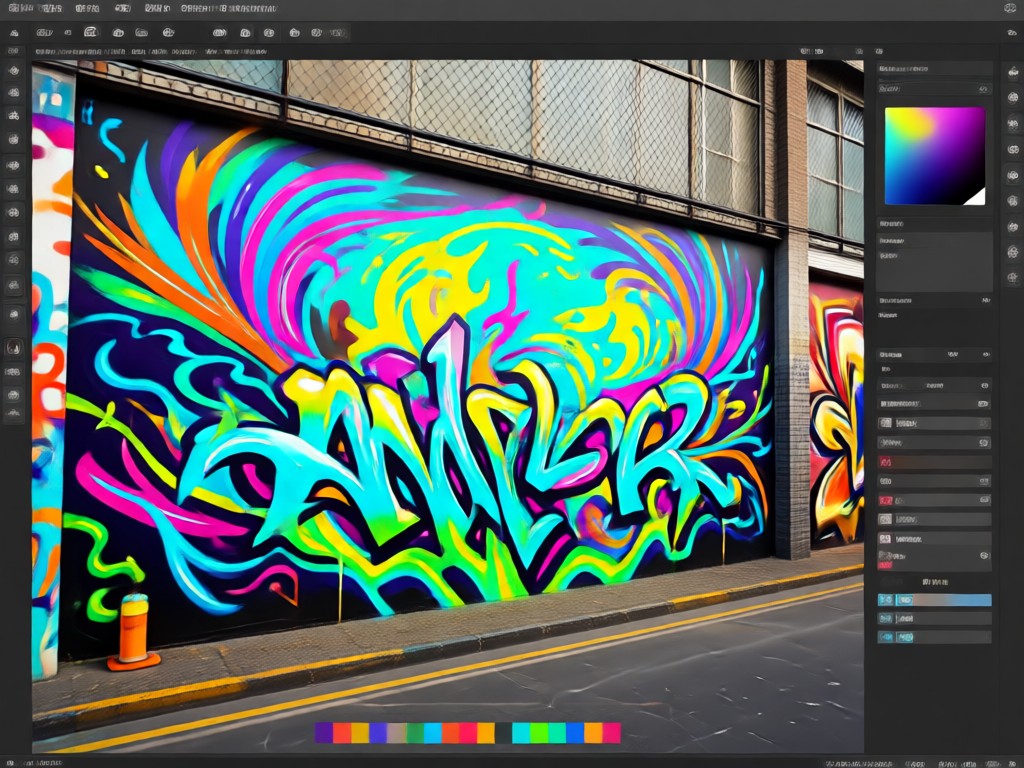Pick the leftmost purple swatch in the bottom palette
The image size is (1024, 768).
(x=324, y=733)
